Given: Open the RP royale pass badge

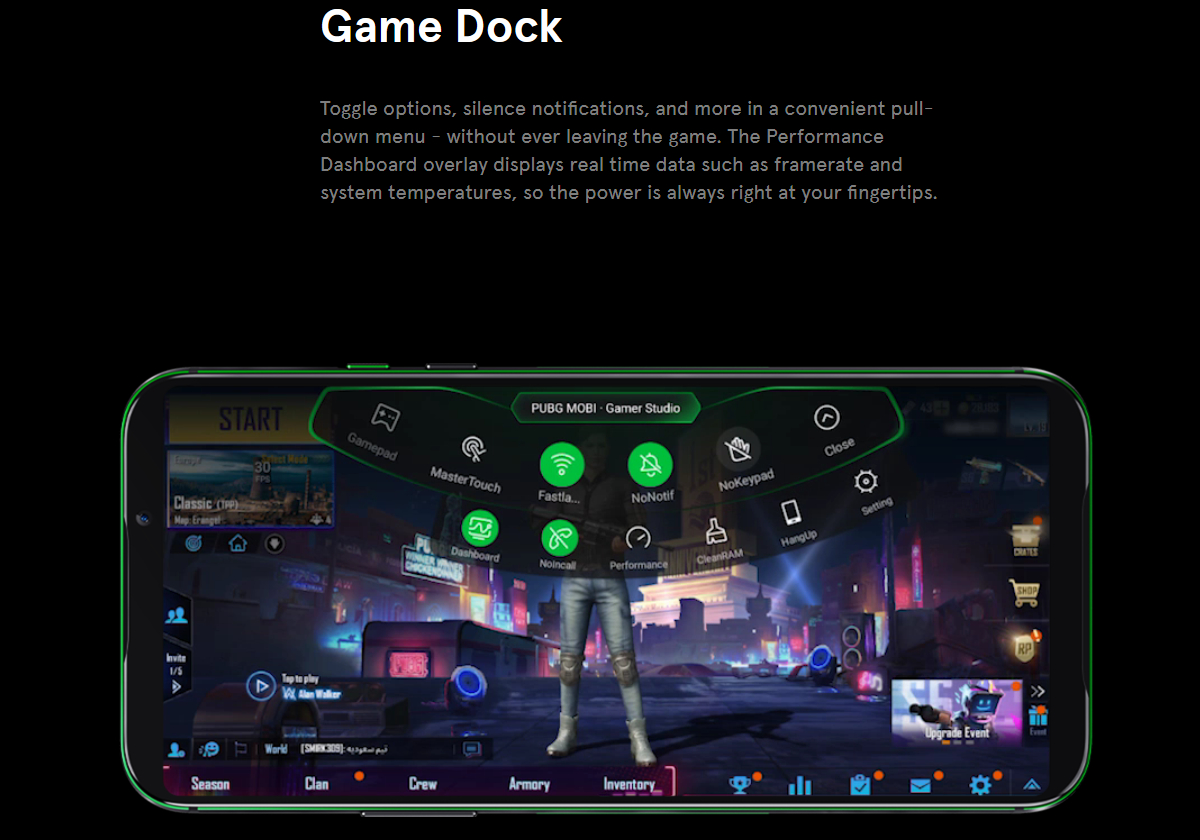Looking at the screenshot, I should [x=1025, y=646].
